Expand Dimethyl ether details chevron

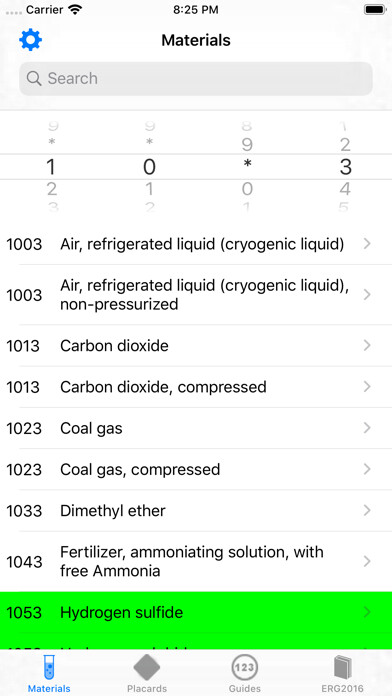click(367, 510)
